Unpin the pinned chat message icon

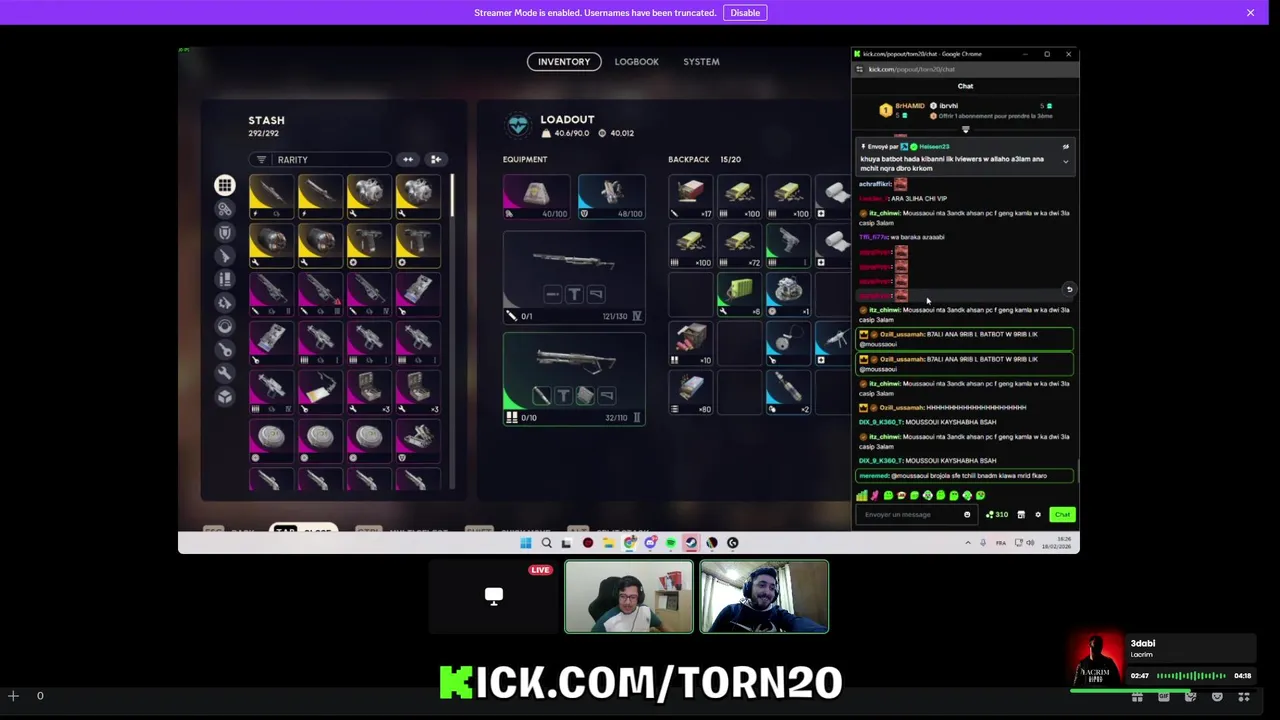[1065, 147]
